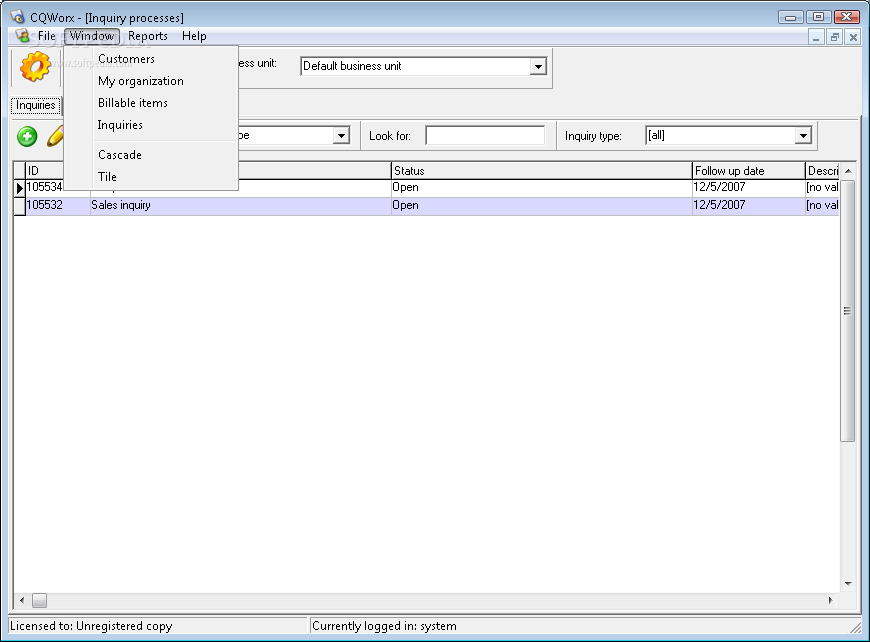Restore the inner MDI child window

point(834,38)
